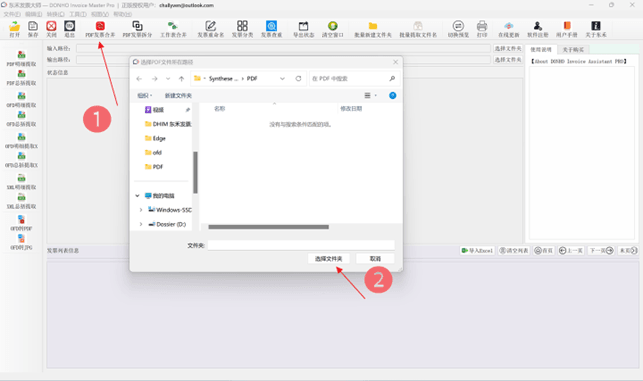Select OFD总括提取X in the left sidebar
This screenshot has width=643, height=381.
[x=21, y=160]
